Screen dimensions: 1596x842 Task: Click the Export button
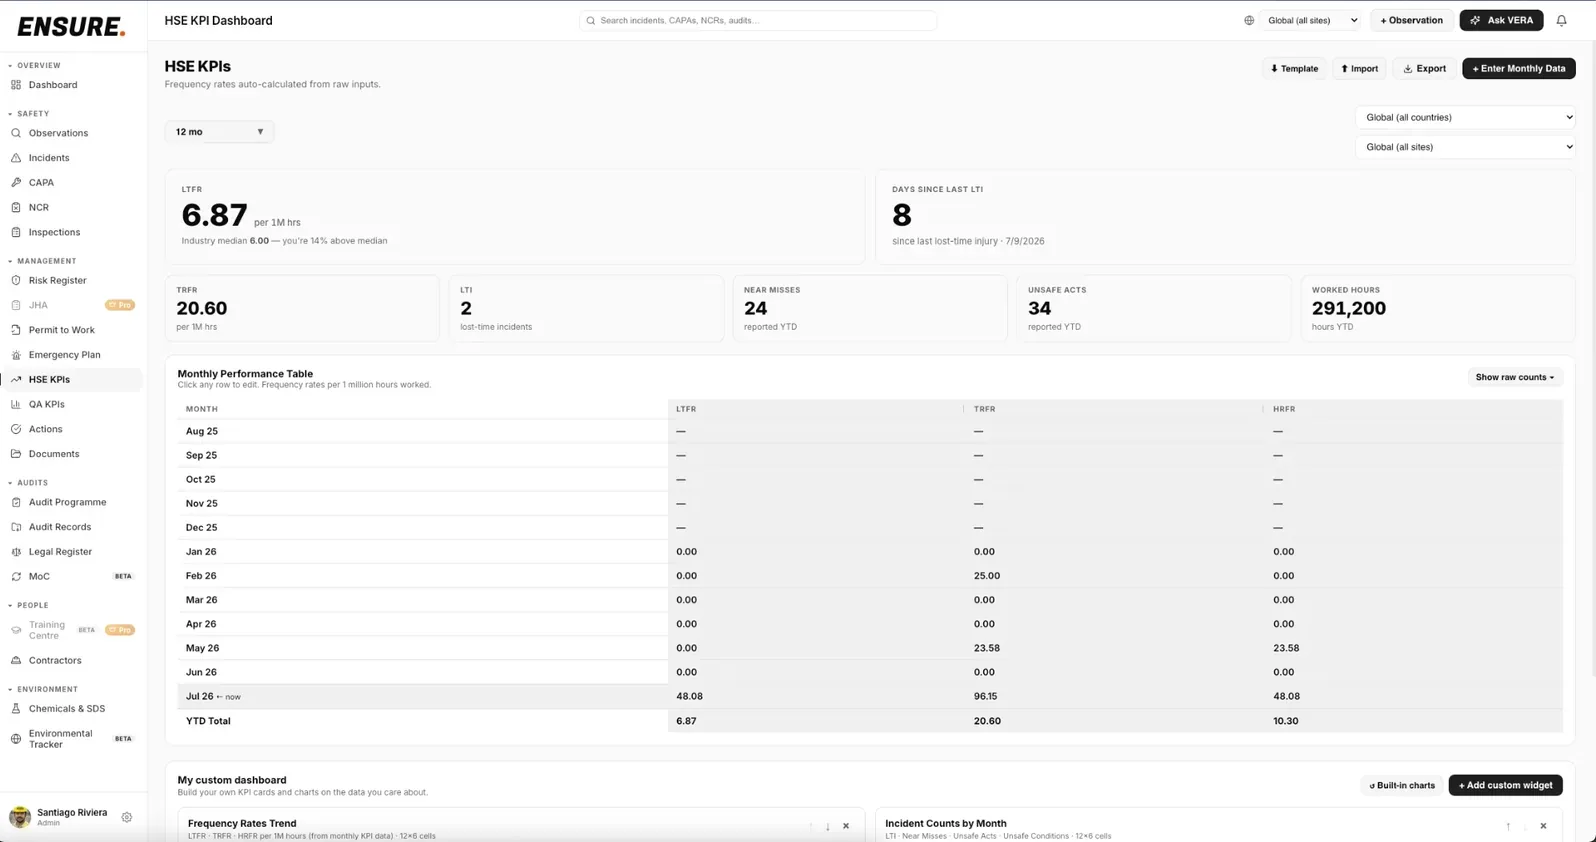[1424, 69]
